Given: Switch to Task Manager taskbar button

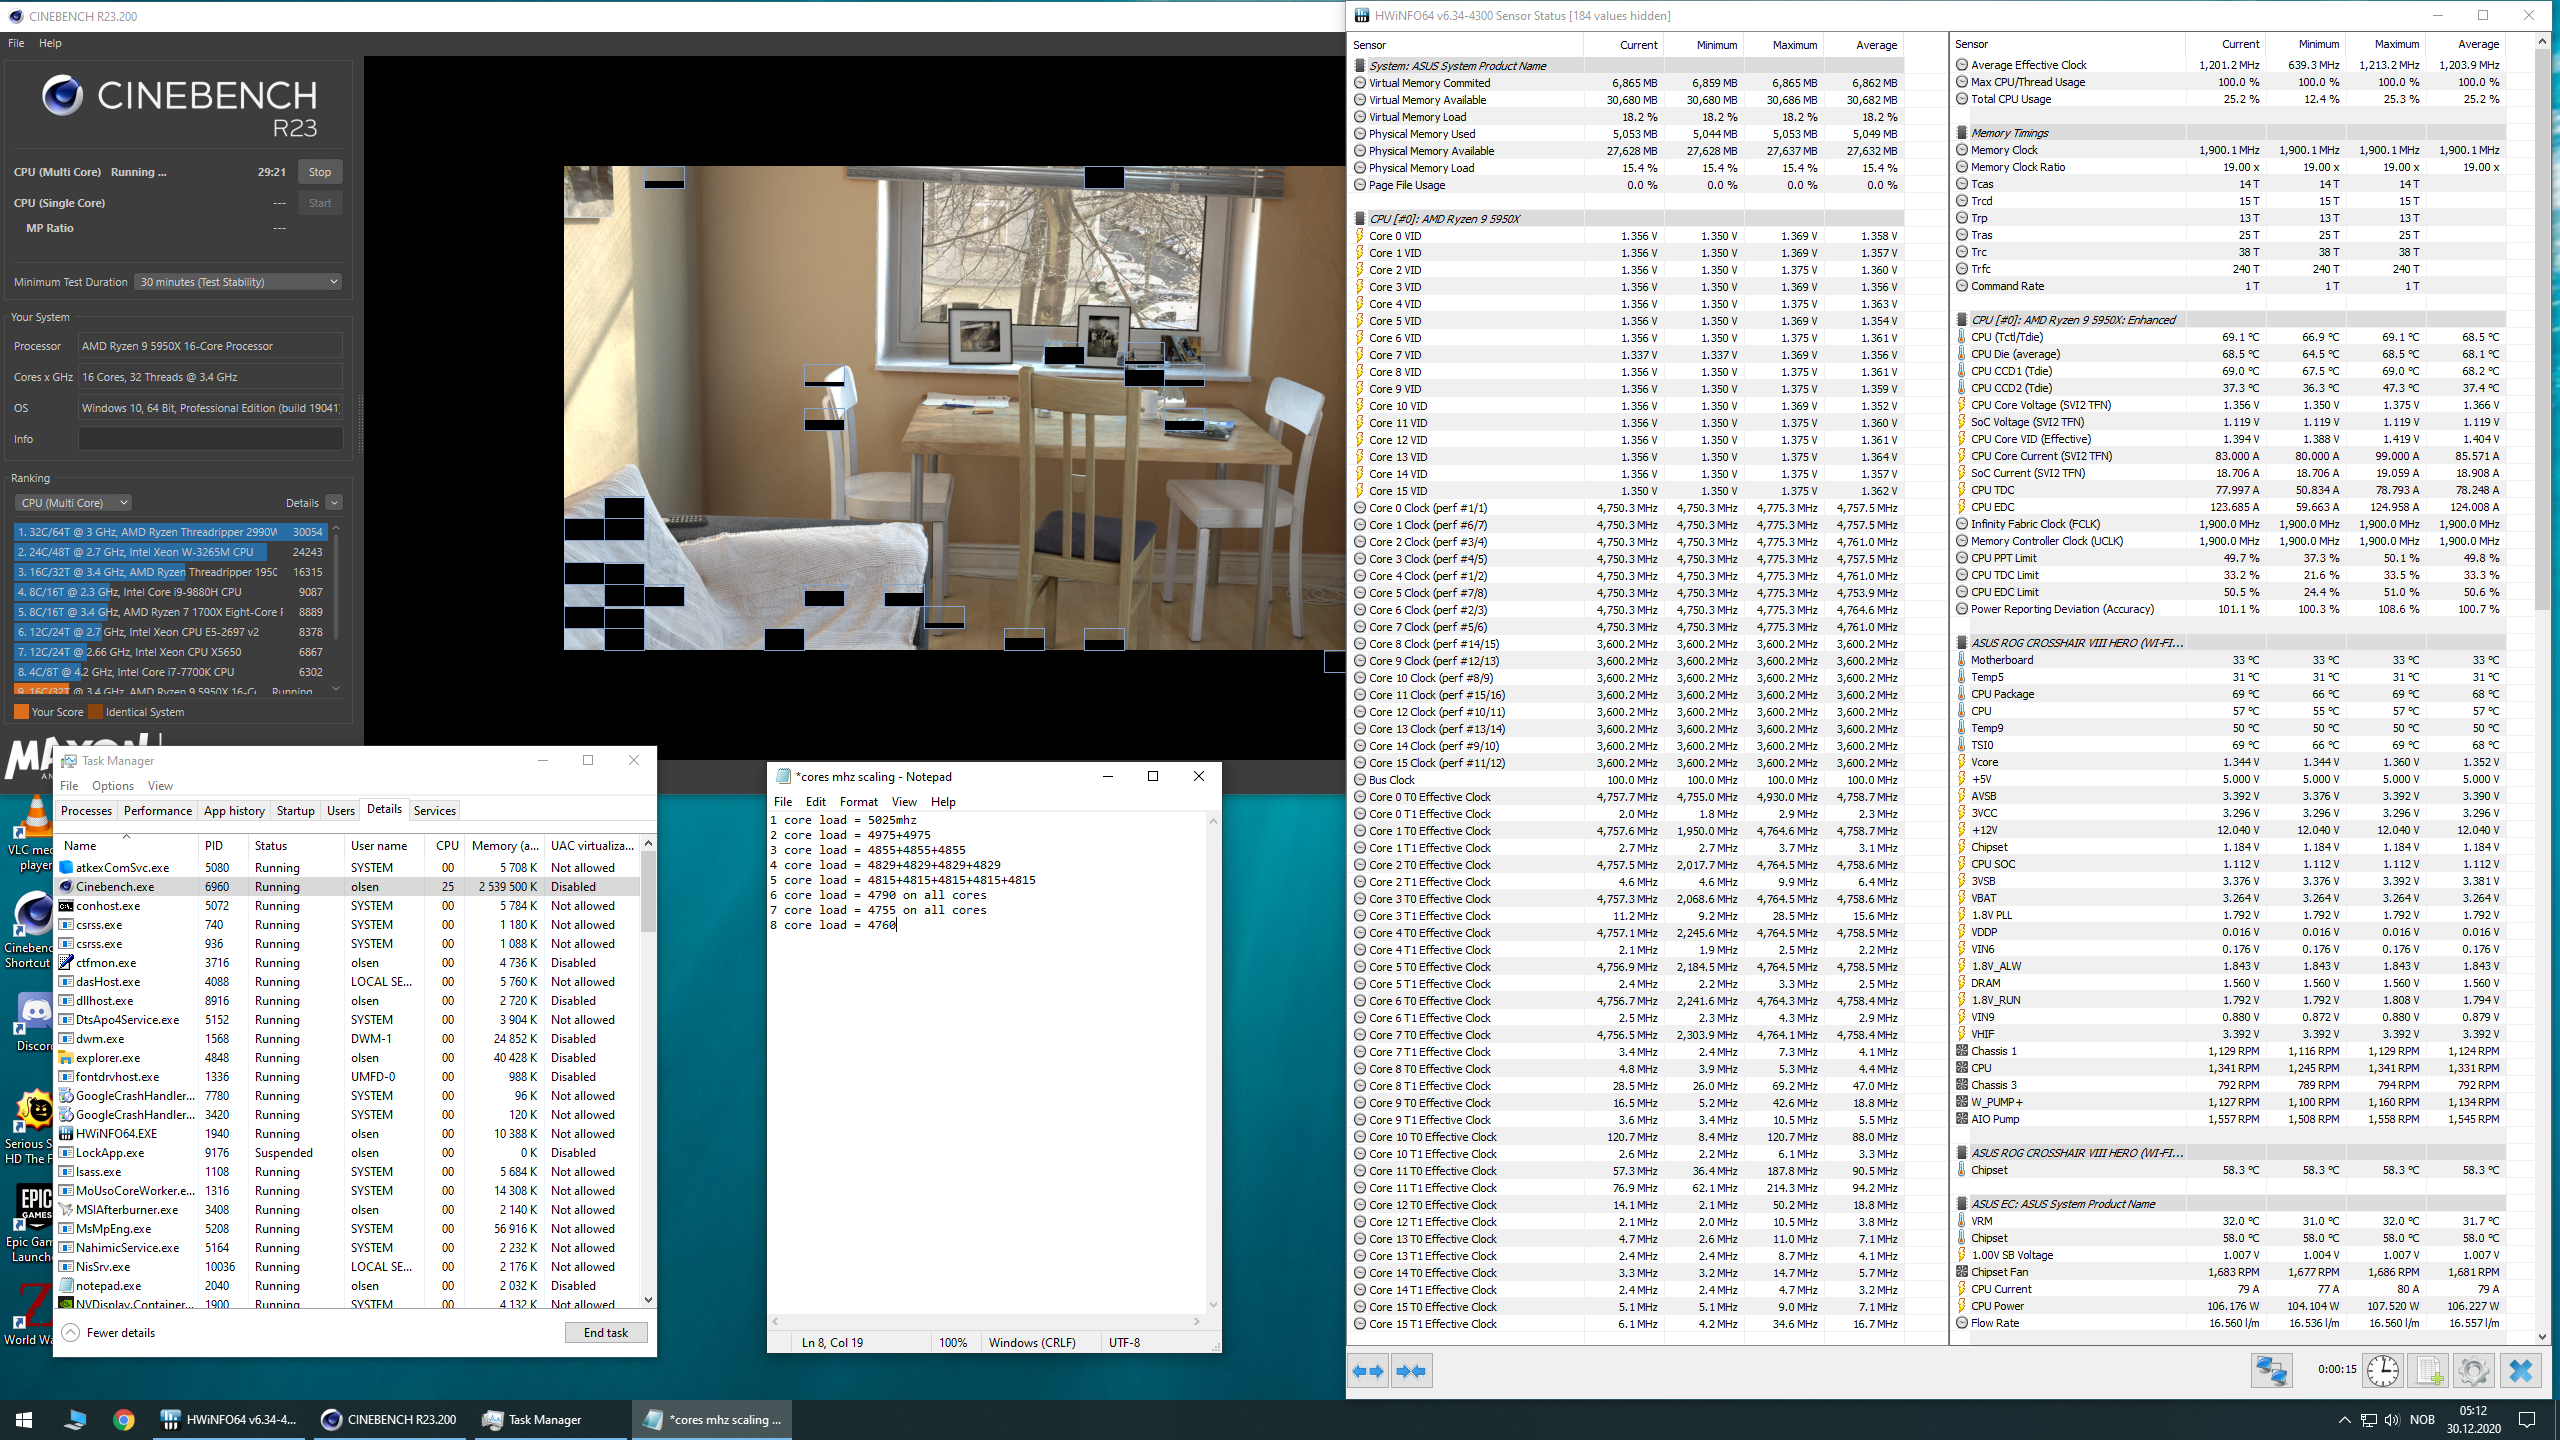Looking at the screenshot, I should pos(548,1419).
